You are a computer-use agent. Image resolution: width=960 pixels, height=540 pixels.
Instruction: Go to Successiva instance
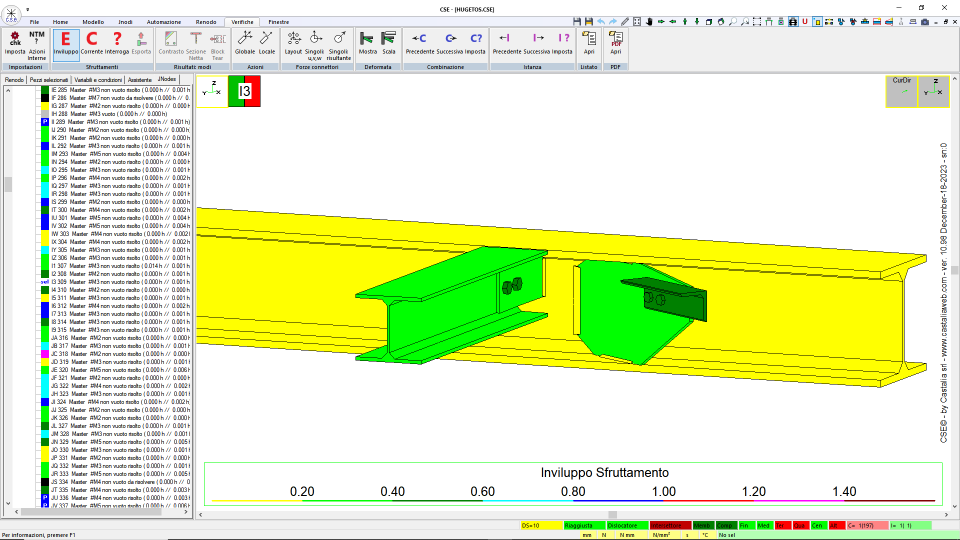(537, 43)
